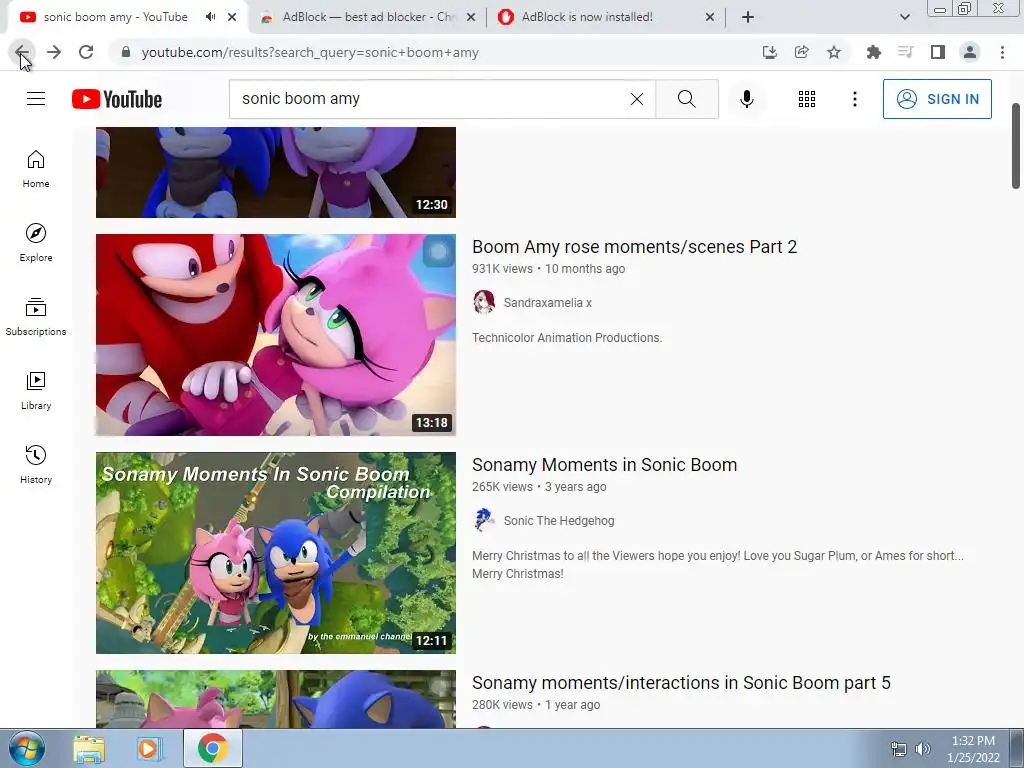Go back using the browser back arrow
The width and height of the screenshot is (1024, 768).
[22, 52]
